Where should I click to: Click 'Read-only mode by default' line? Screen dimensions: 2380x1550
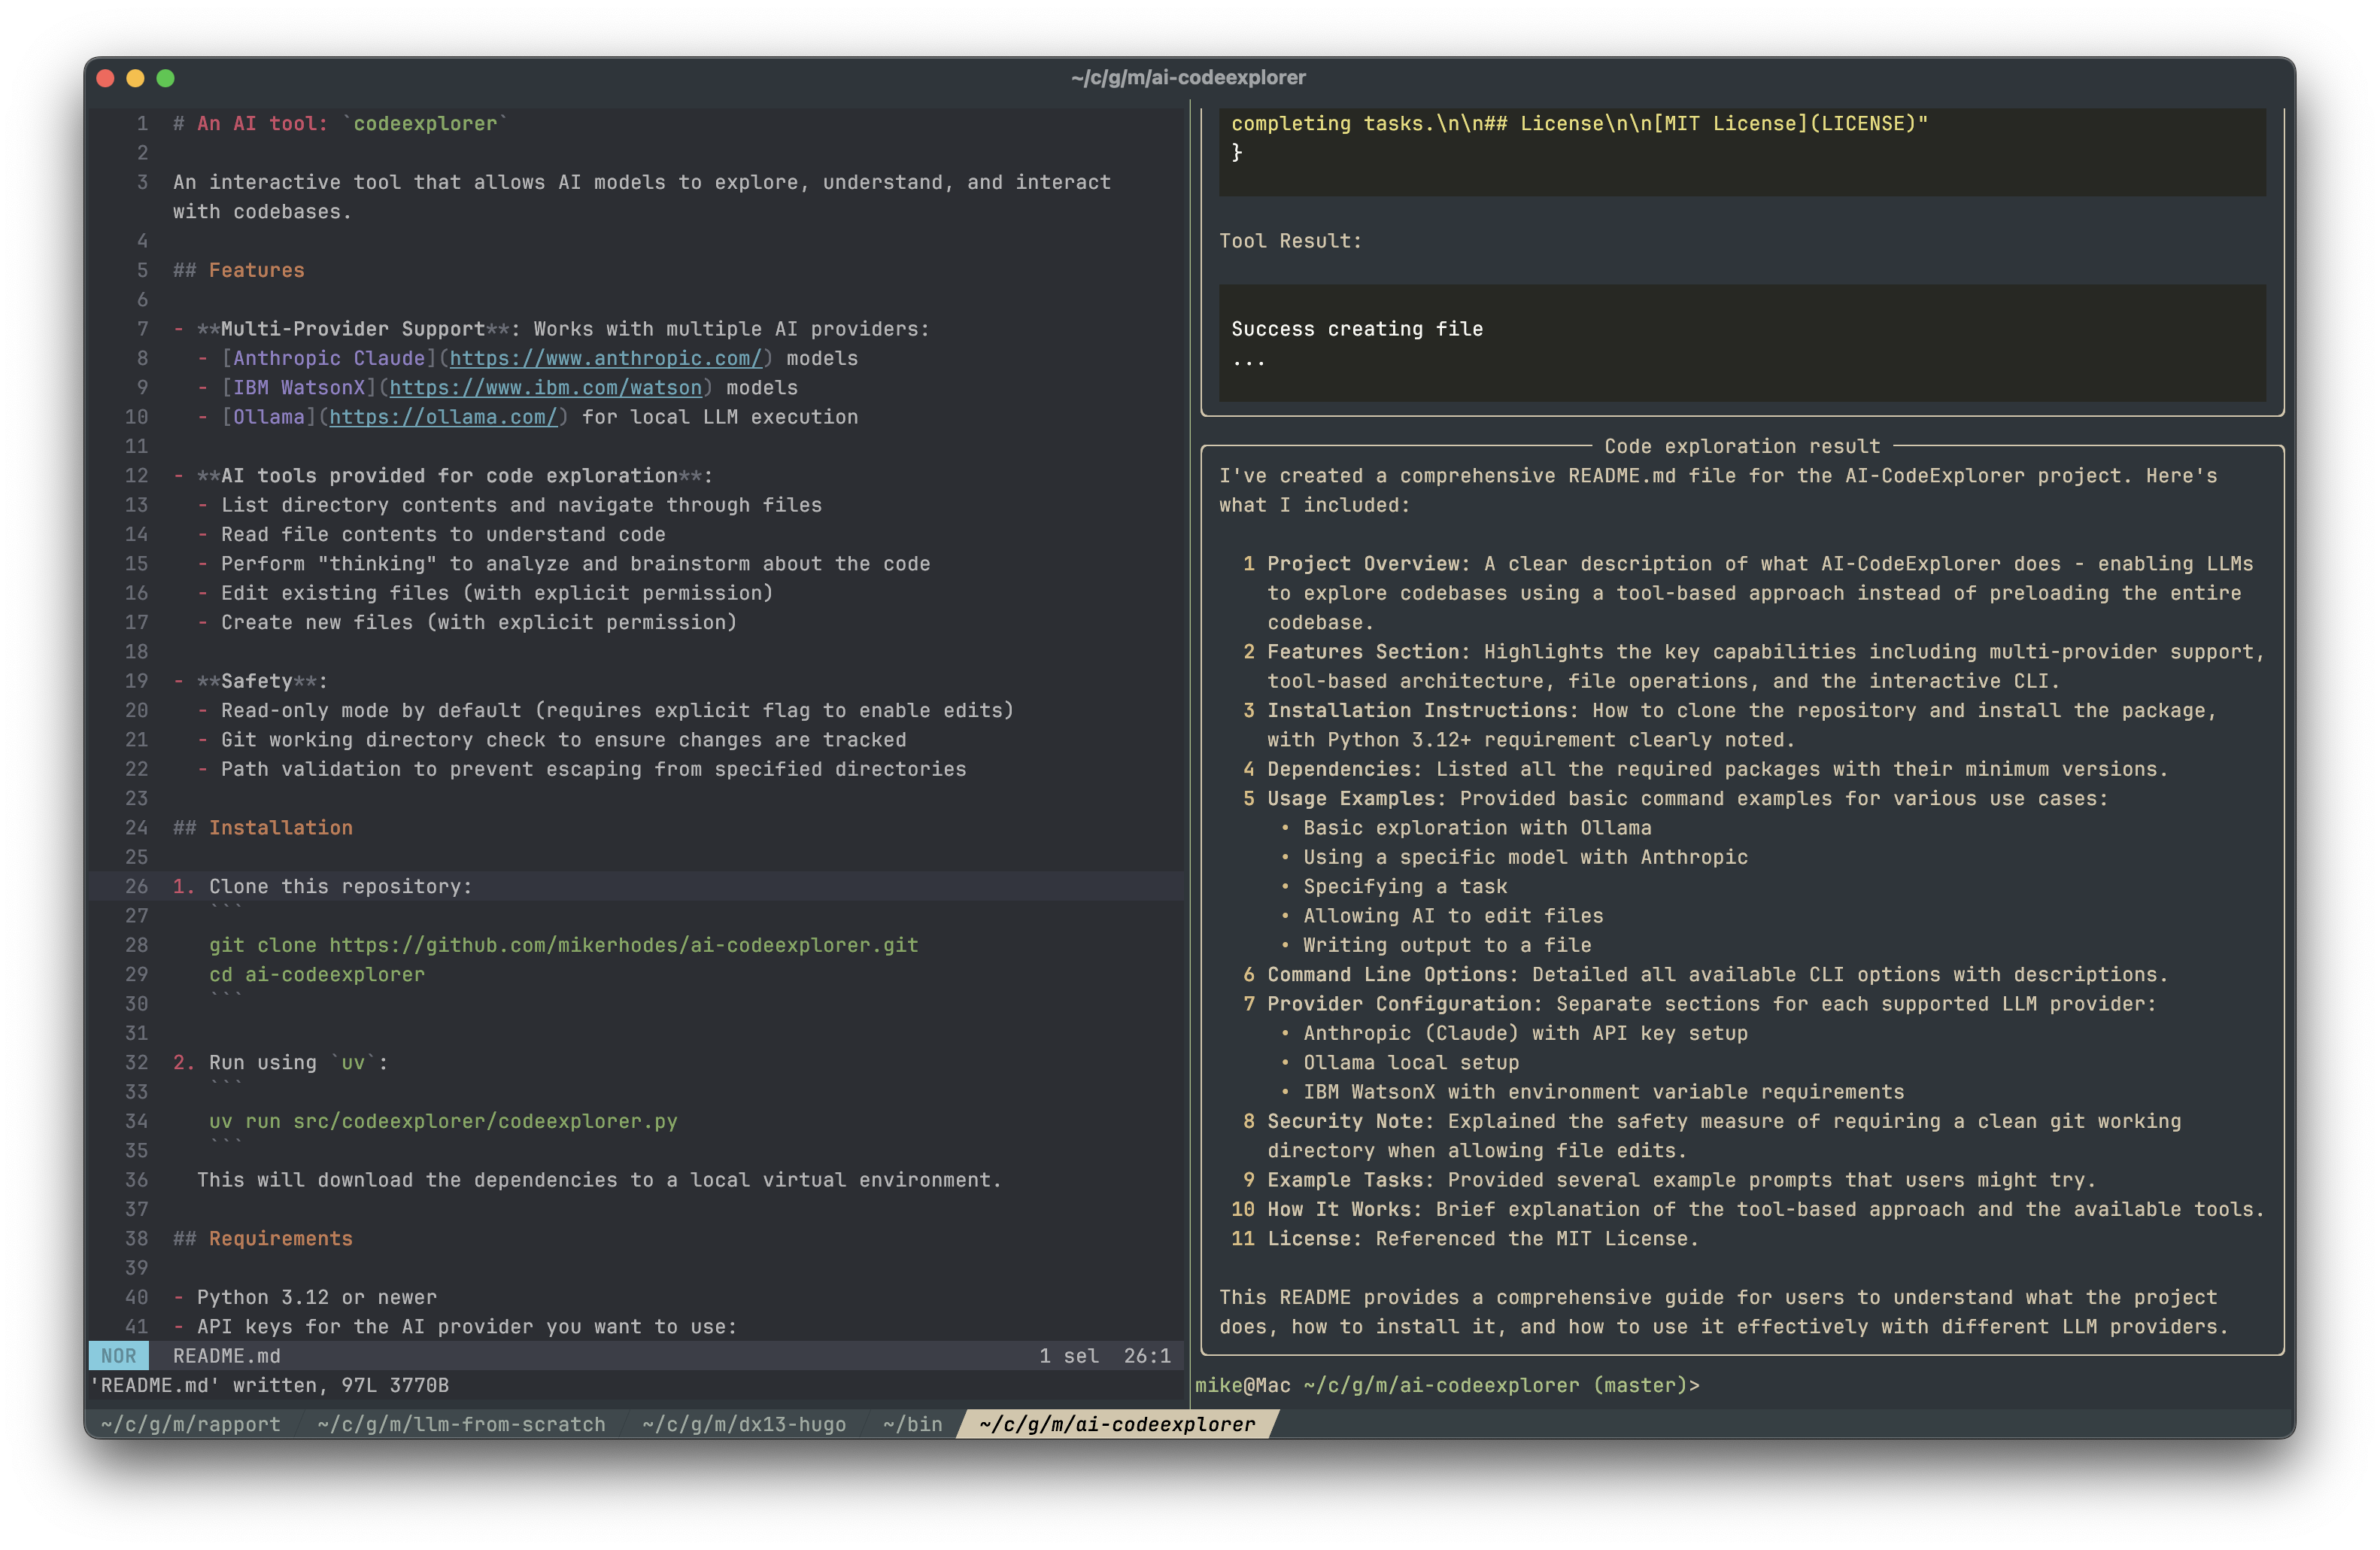[617, 710]
